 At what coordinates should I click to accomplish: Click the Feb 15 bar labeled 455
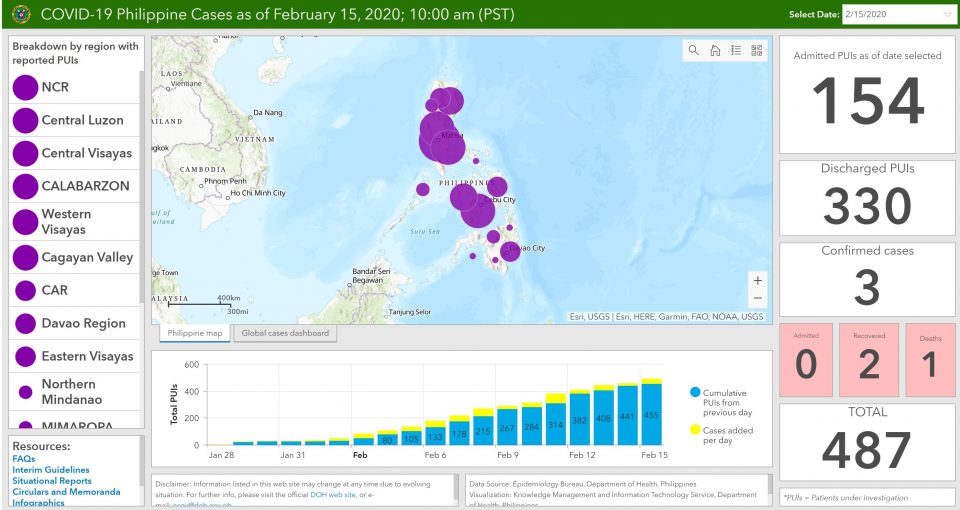pyautogui.click(x=651, y=414)
